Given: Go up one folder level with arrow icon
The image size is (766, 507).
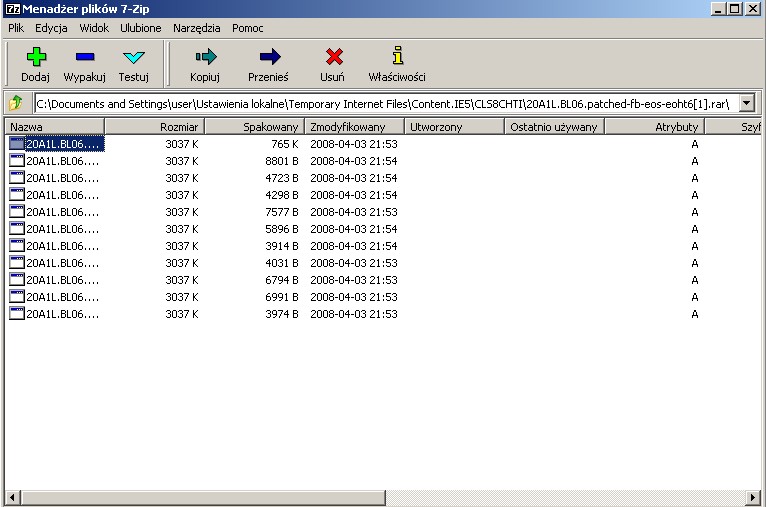Looking at the screenshot, I should [x=16, y=103].
